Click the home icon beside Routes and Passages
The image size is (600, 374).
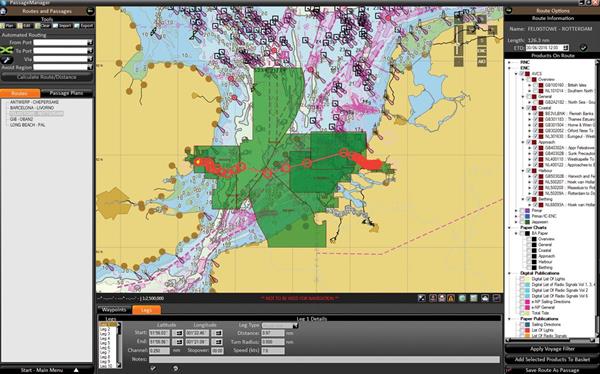coord(3,11)
